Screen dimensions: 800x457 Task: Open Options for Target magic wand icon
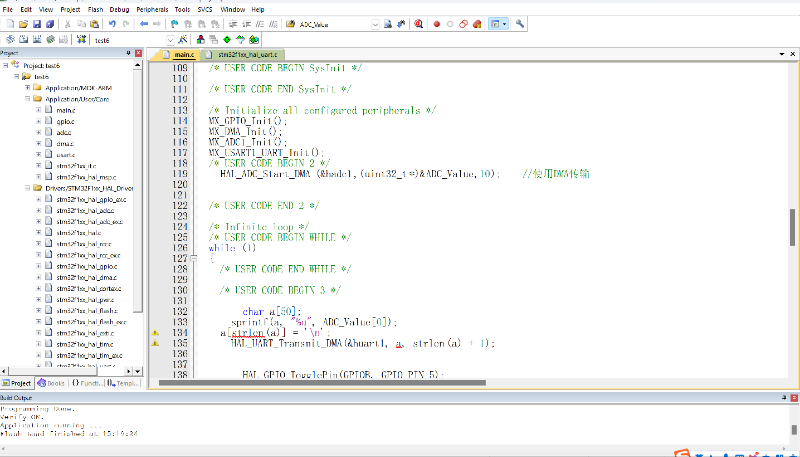coord(182,40)
